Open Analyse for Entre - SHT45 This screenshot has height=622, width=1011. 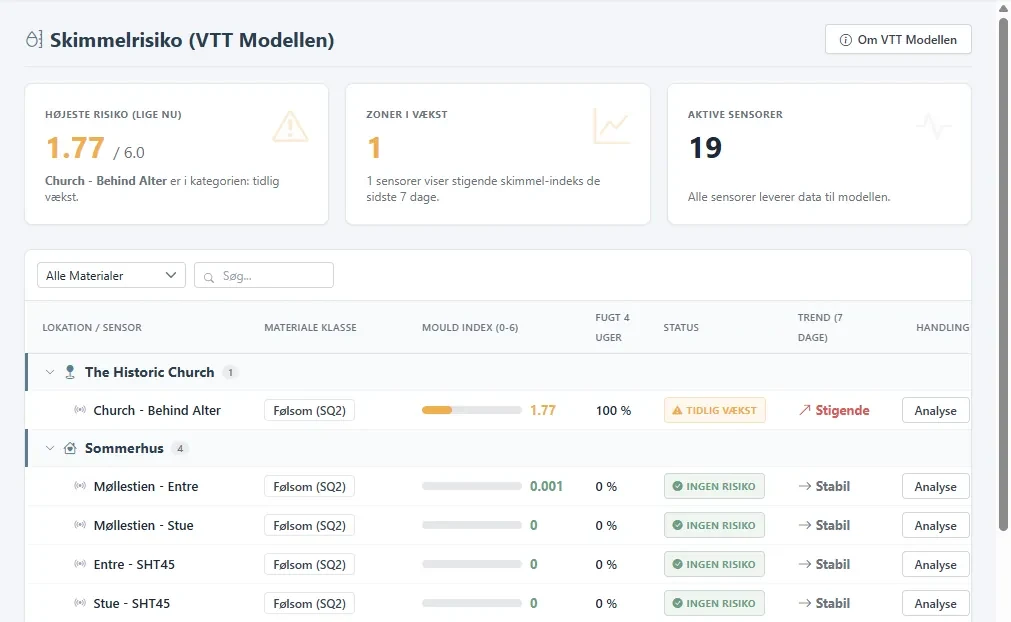click(936, 565)
